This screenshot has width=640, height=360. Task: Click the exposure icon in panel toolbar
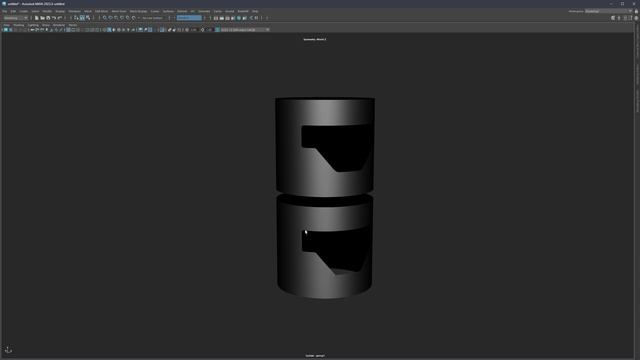pyautogui.click(x=187, y=30)
